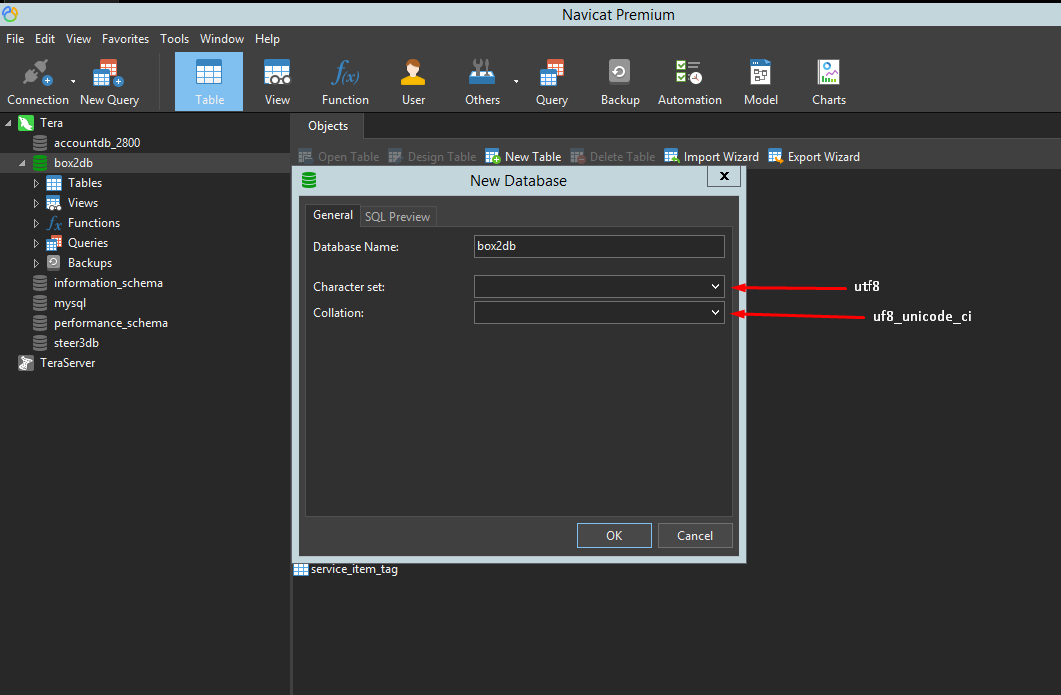
Task: Click Design Table in object toolbar
Action: pyautogui.click(x=432, y=157)
